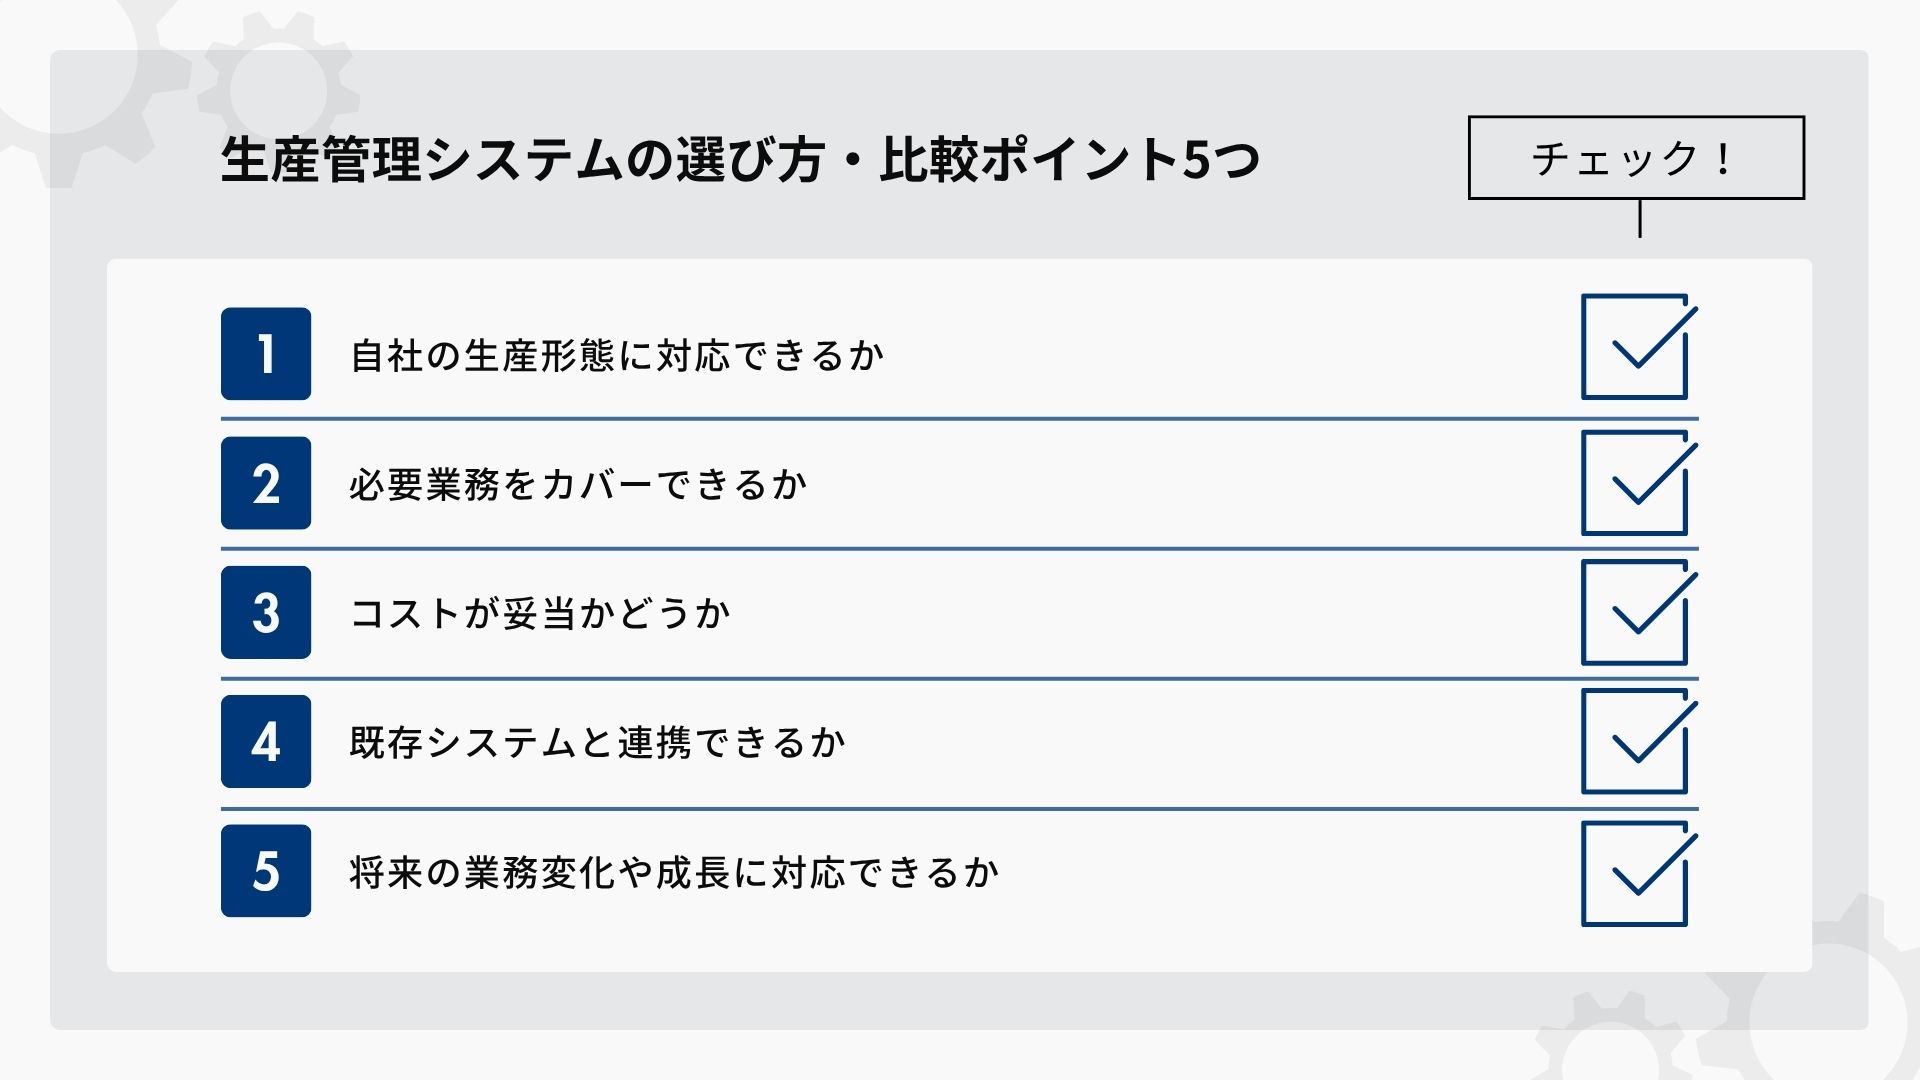
Task: Click the チェック！ callout box
Action: coord(1636,158)
